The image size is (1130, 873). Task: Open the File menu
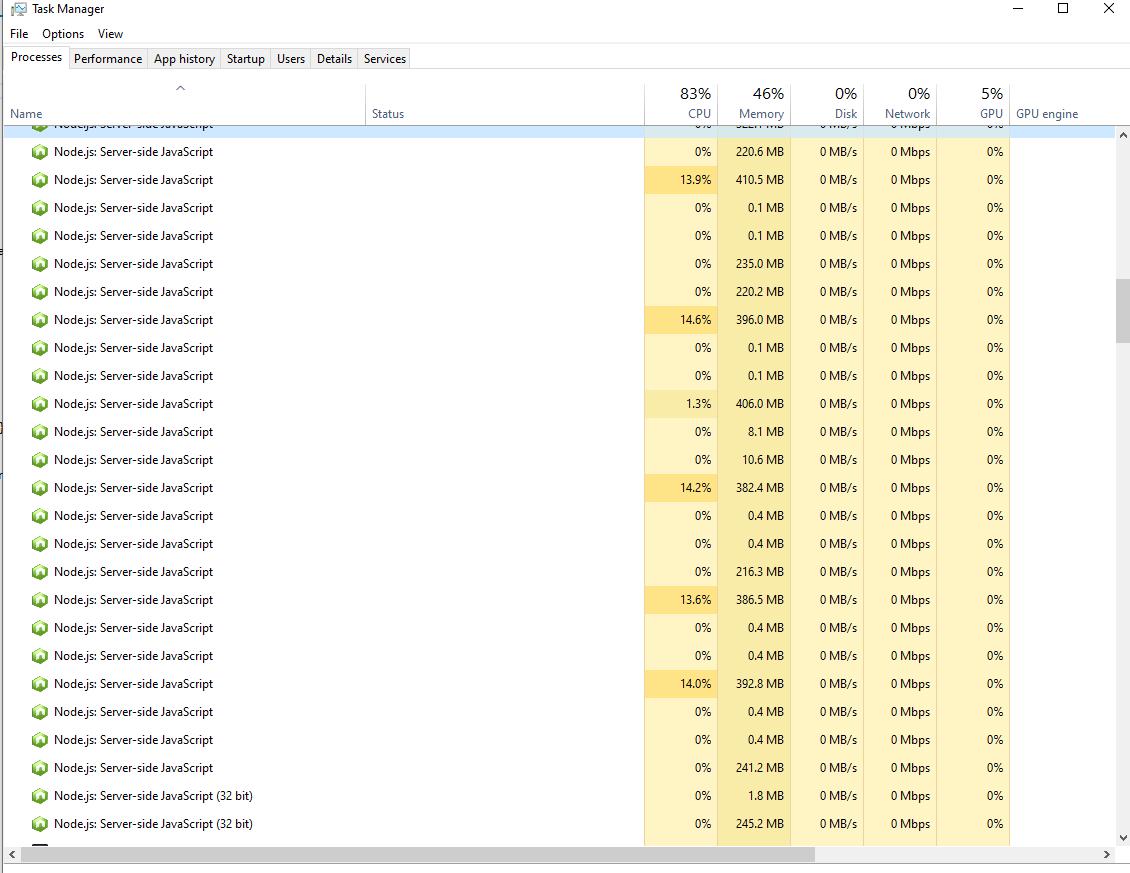pos(19,34)
